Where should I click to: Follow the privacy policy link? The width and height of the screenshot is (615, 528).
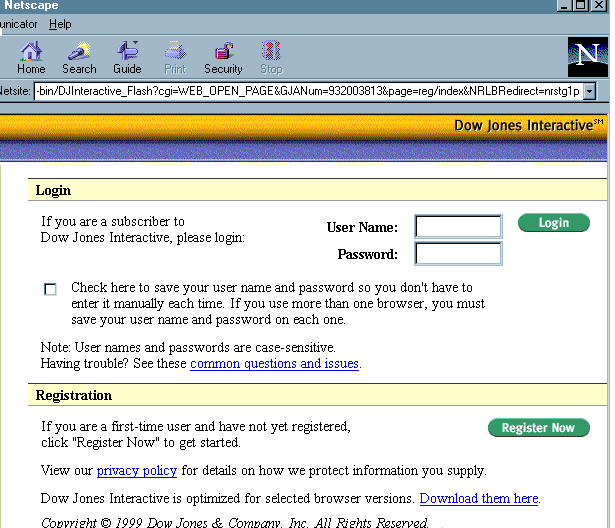[137, 470]
